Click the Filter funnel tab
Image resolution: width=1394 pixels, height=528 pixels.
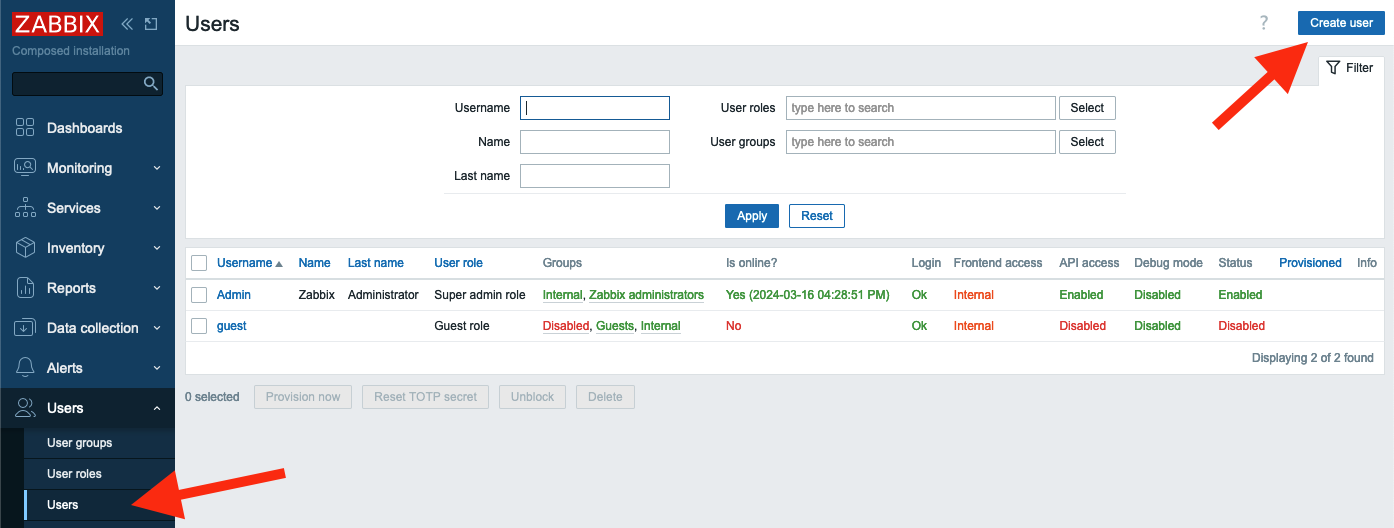coord(1350,68)
